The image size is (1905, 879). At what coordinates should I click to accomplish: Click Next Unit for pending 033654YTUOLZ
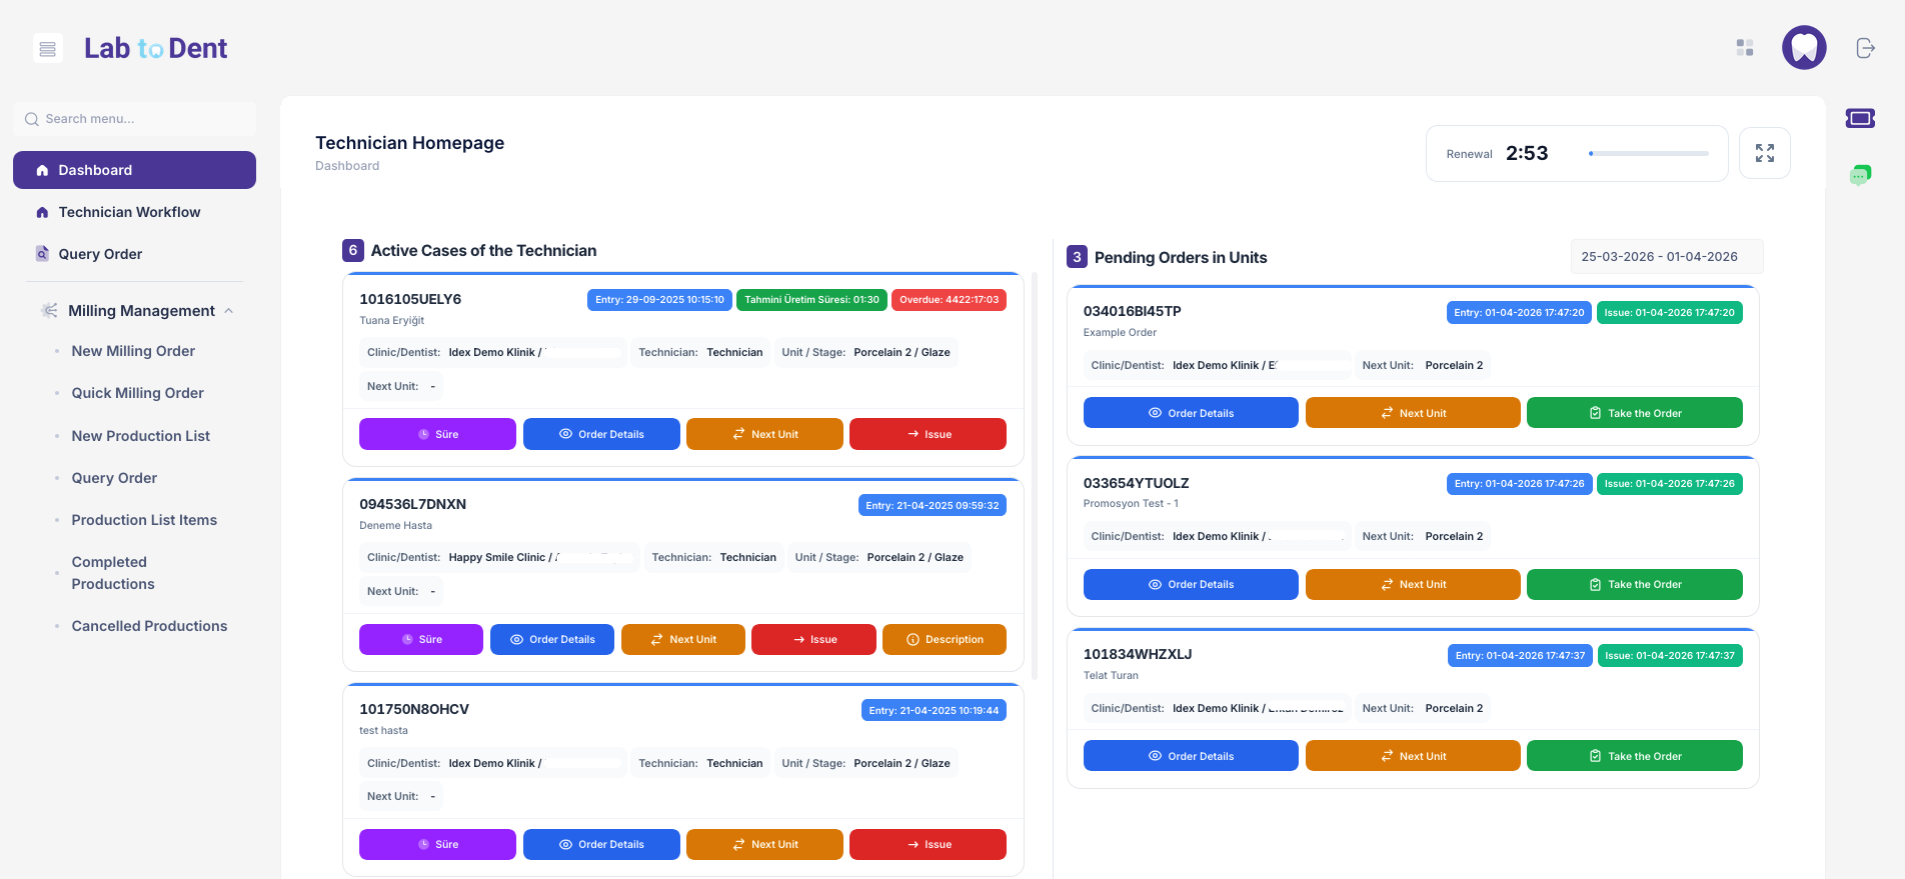(x=1413, y=584)
